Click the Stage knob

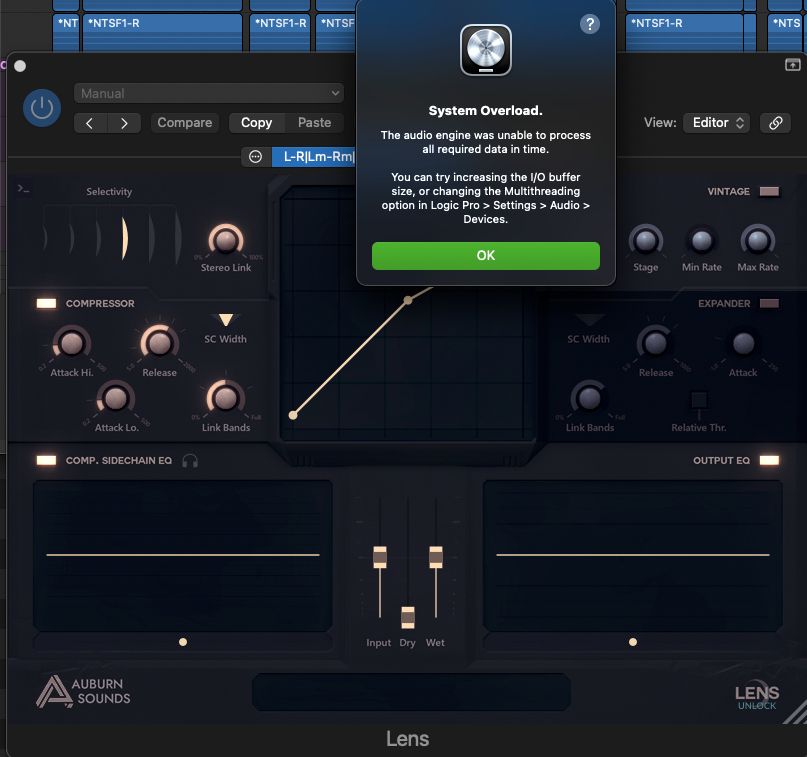pos(646,240)
